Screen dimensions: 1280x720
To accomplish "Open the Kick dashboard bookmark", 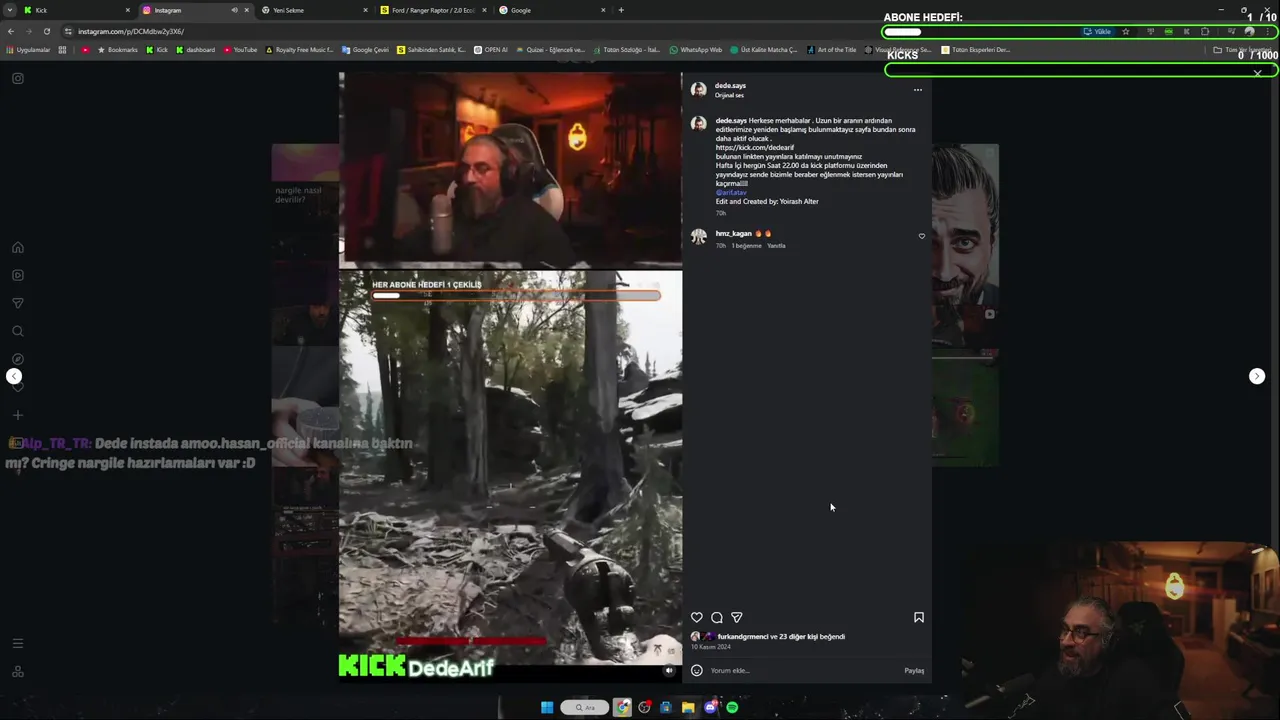I will [195, 50].
